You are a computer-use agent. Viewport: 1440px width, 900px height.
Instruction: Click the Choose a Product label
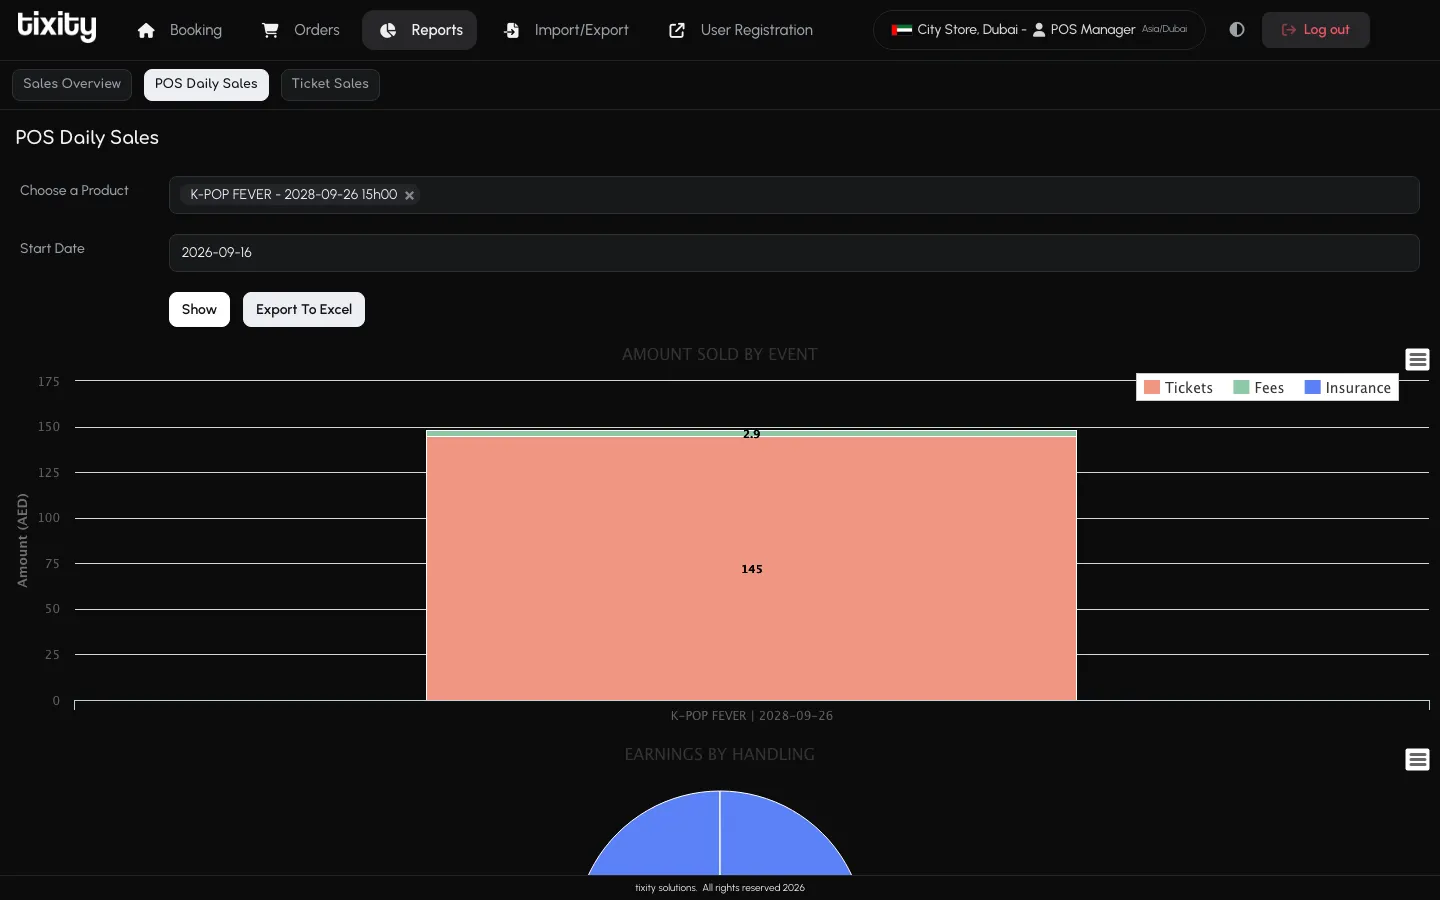[74, 190]
